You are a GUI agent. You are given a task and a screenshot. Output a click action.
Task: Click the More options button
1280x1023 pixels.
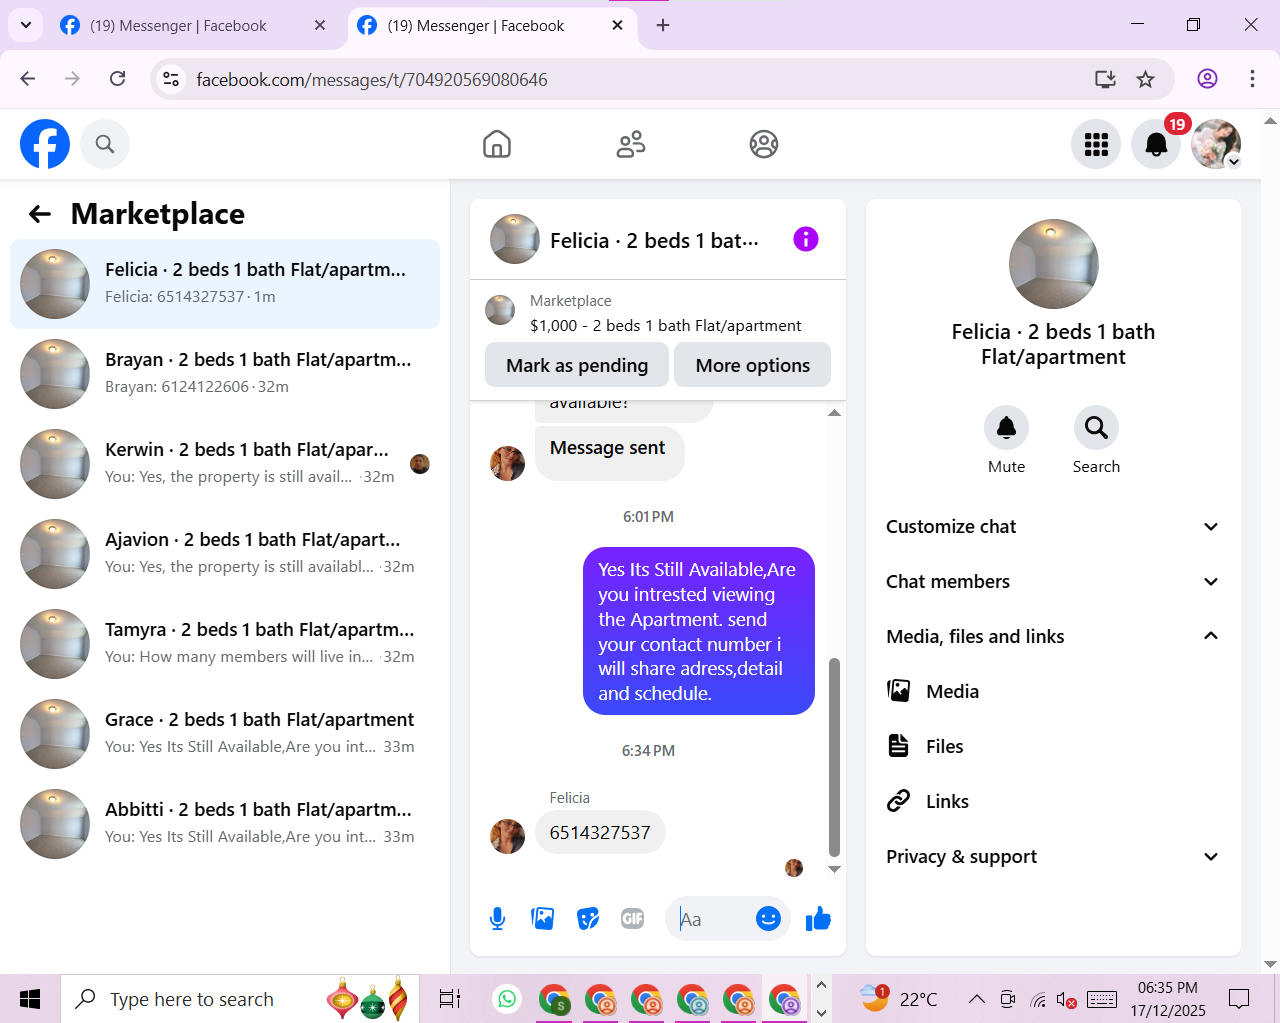[752, 365]
